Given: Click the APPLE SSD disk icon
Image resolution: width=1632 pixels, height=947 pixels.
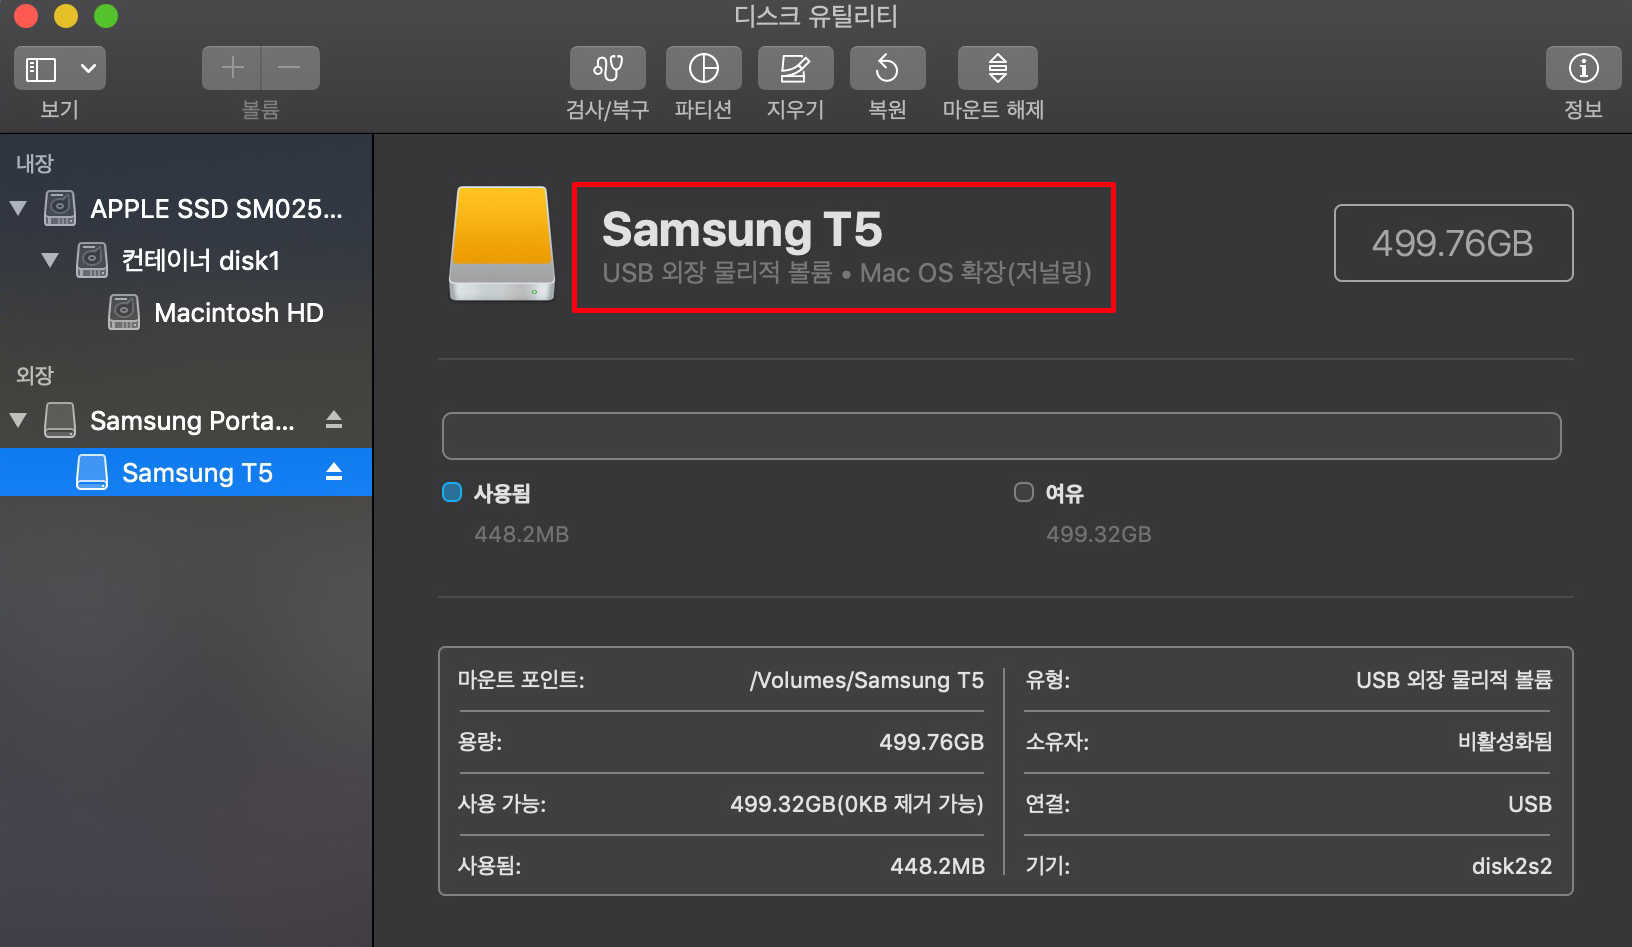Looking at the screenshot, I should [60, 208].
